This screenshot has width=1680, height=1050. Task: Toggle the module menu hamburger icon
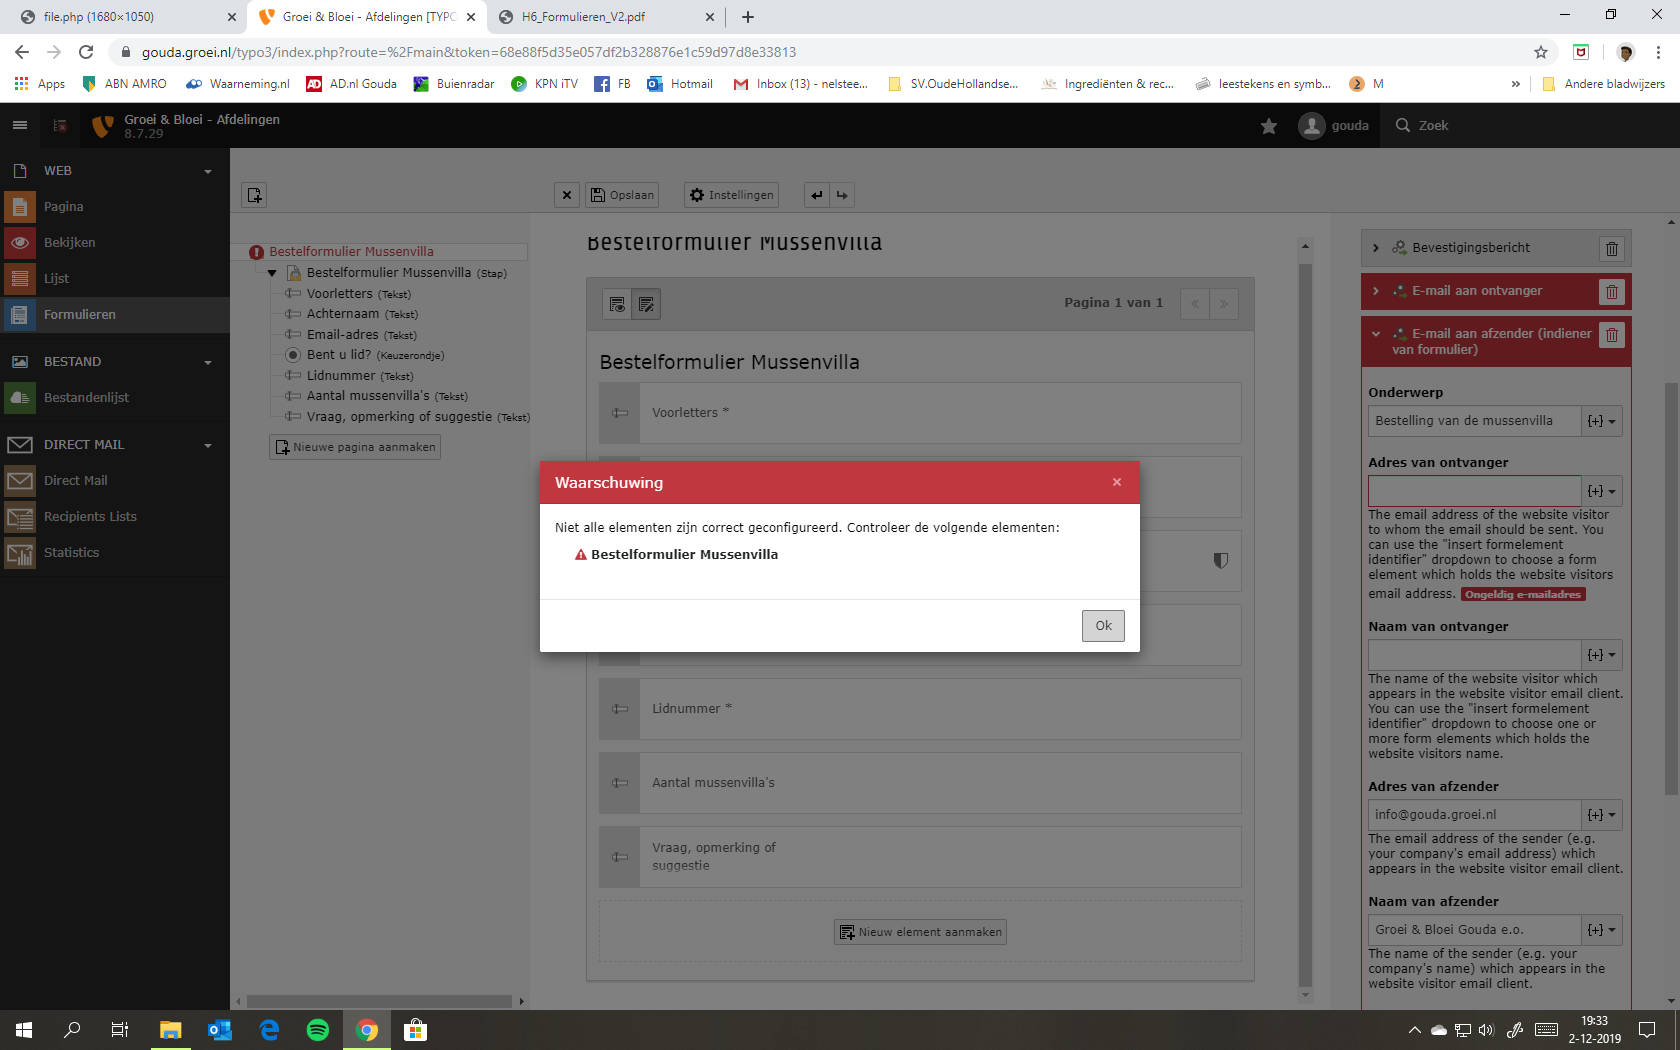(x=20, y=125)
